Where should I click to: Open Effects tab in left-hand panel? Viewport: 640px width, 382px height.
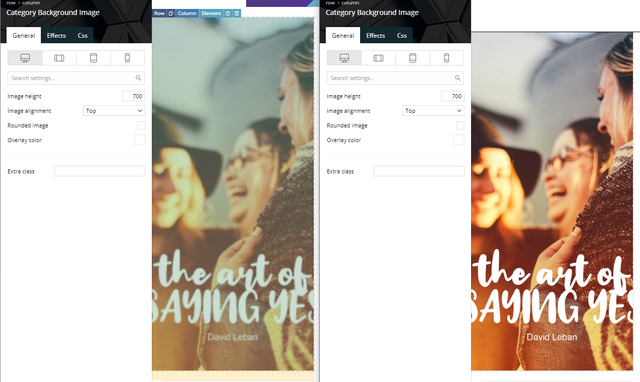tap(56, 36)
